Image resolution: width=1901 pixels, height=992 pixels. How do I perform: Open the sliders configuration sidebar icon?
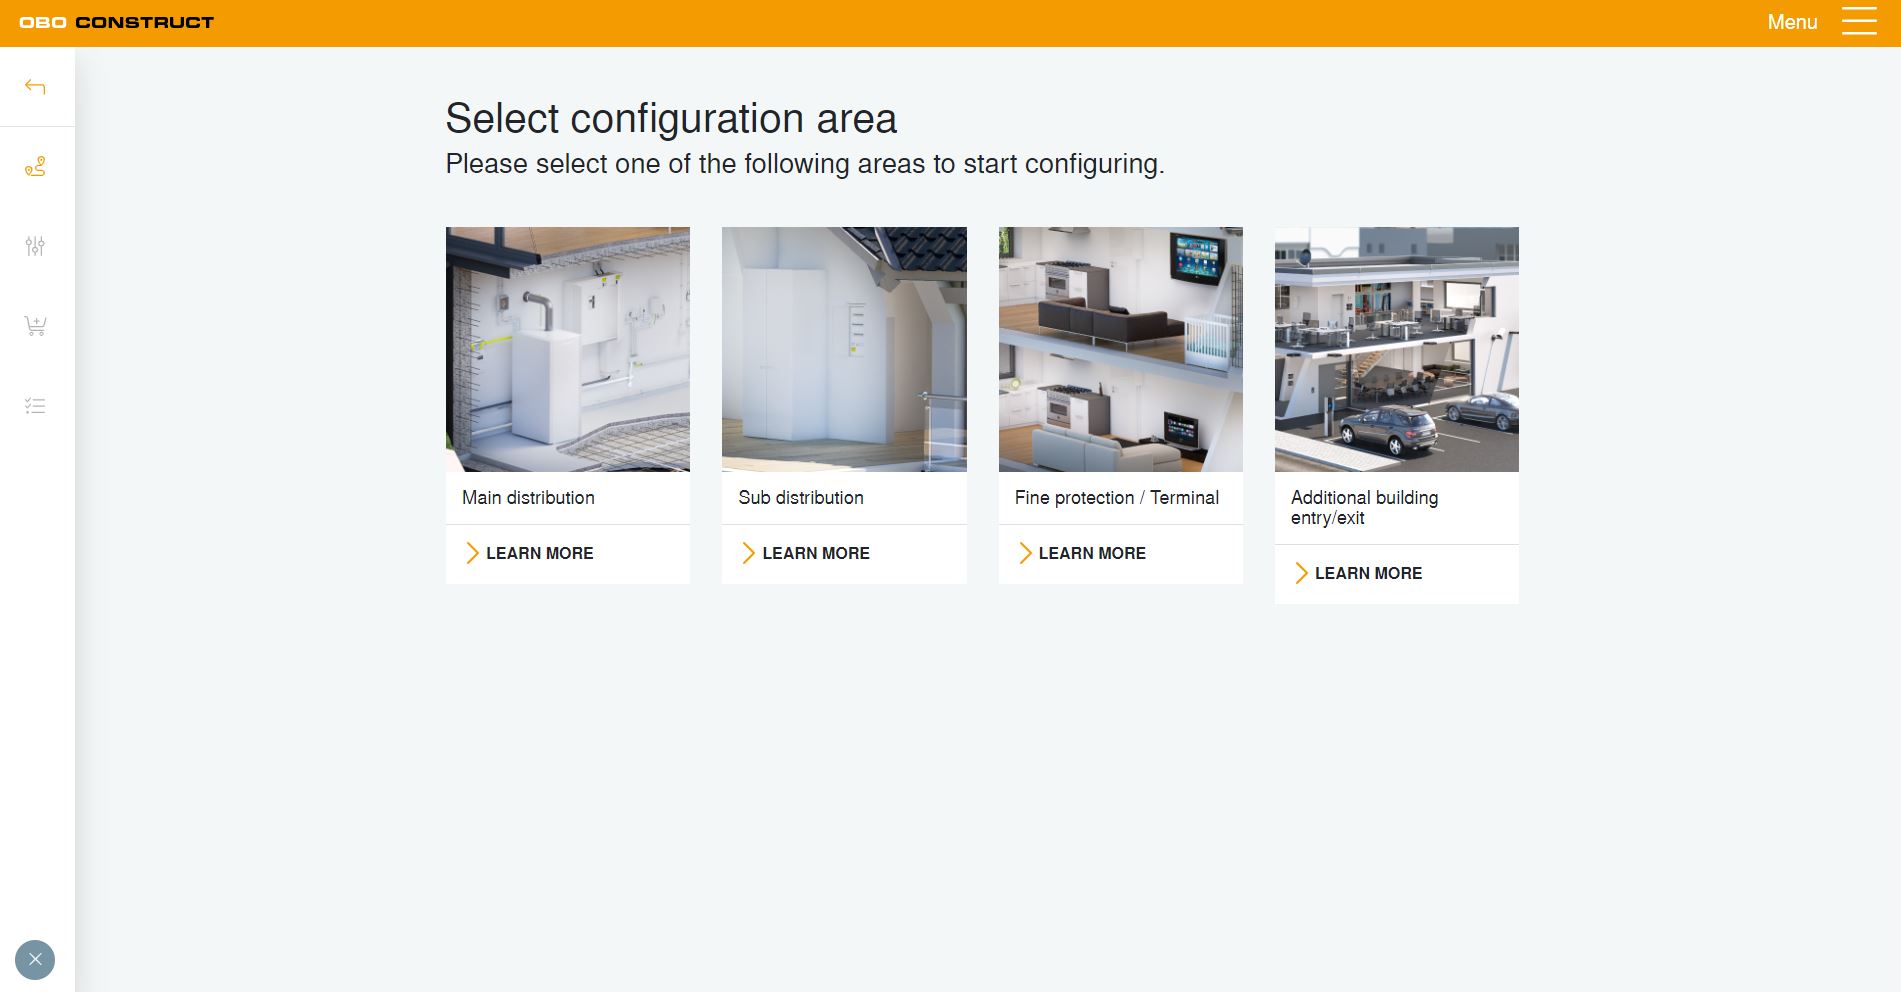[35, 246]
